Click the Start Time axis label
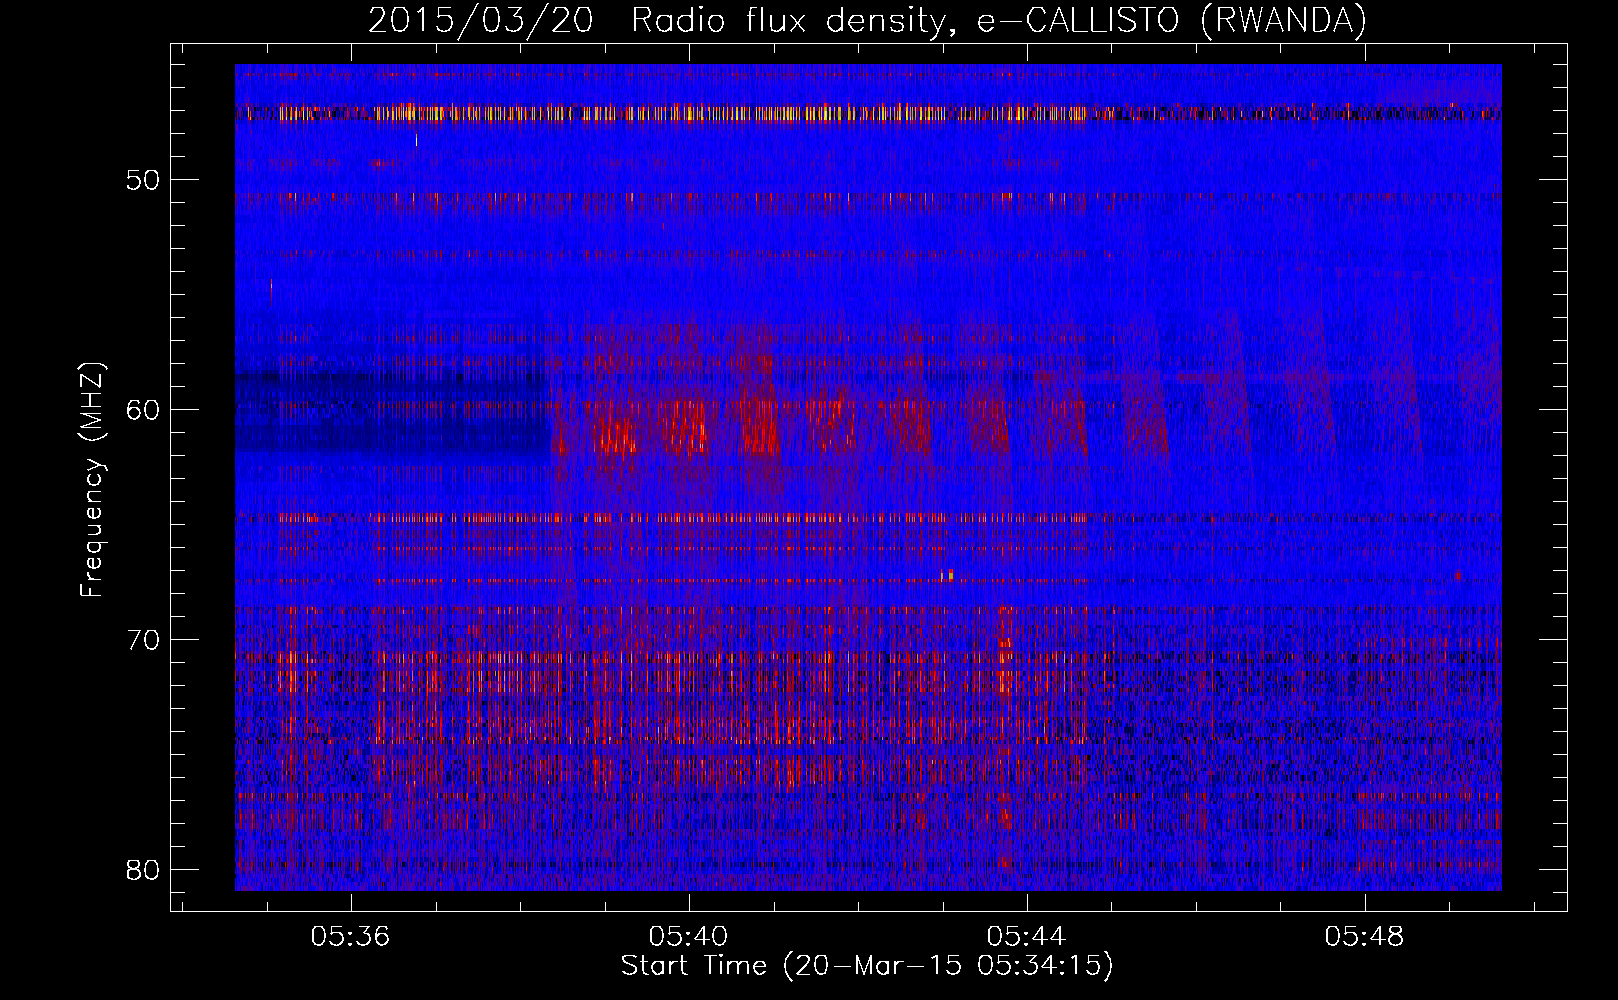This screenshot has width=1618, height=1000. pyautogui.click(x=867, y=966)
